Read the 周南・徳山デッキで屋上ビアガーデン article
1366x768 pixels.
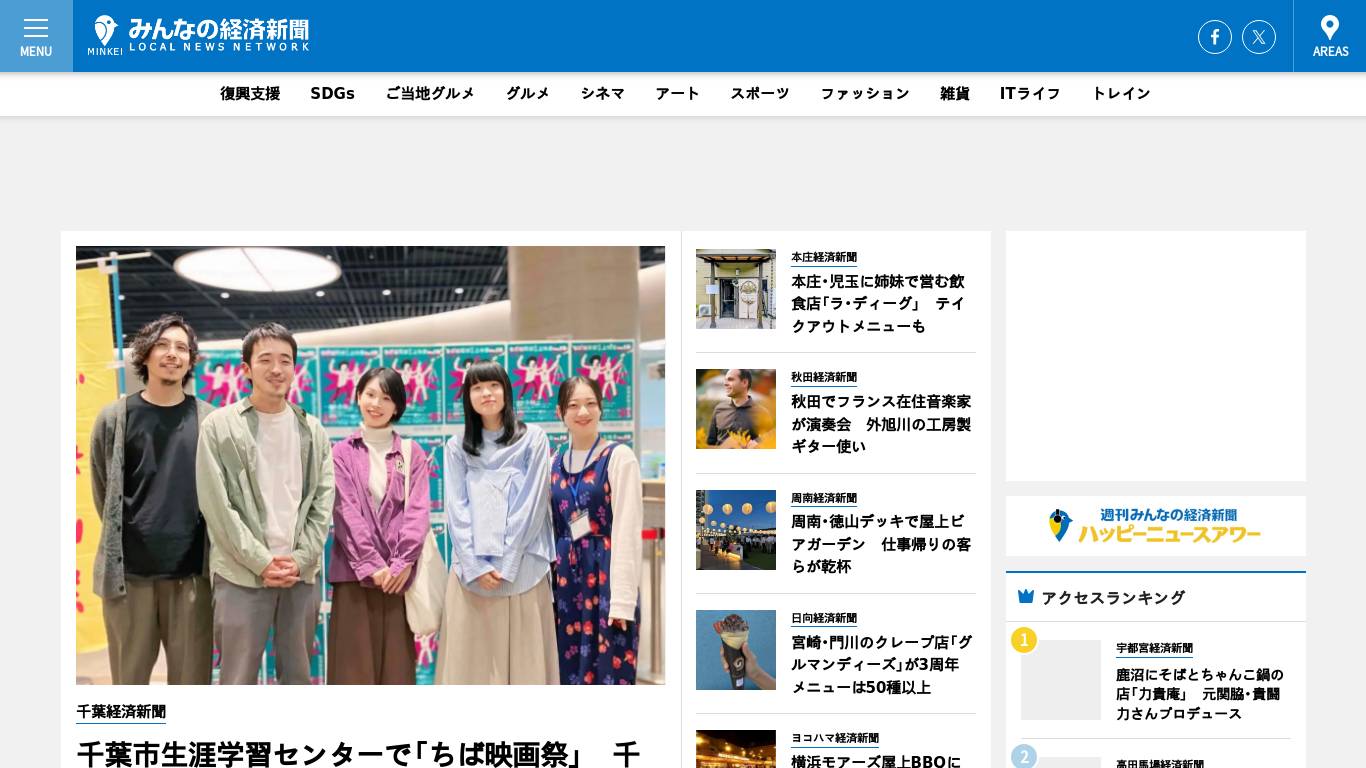[881, 544]
